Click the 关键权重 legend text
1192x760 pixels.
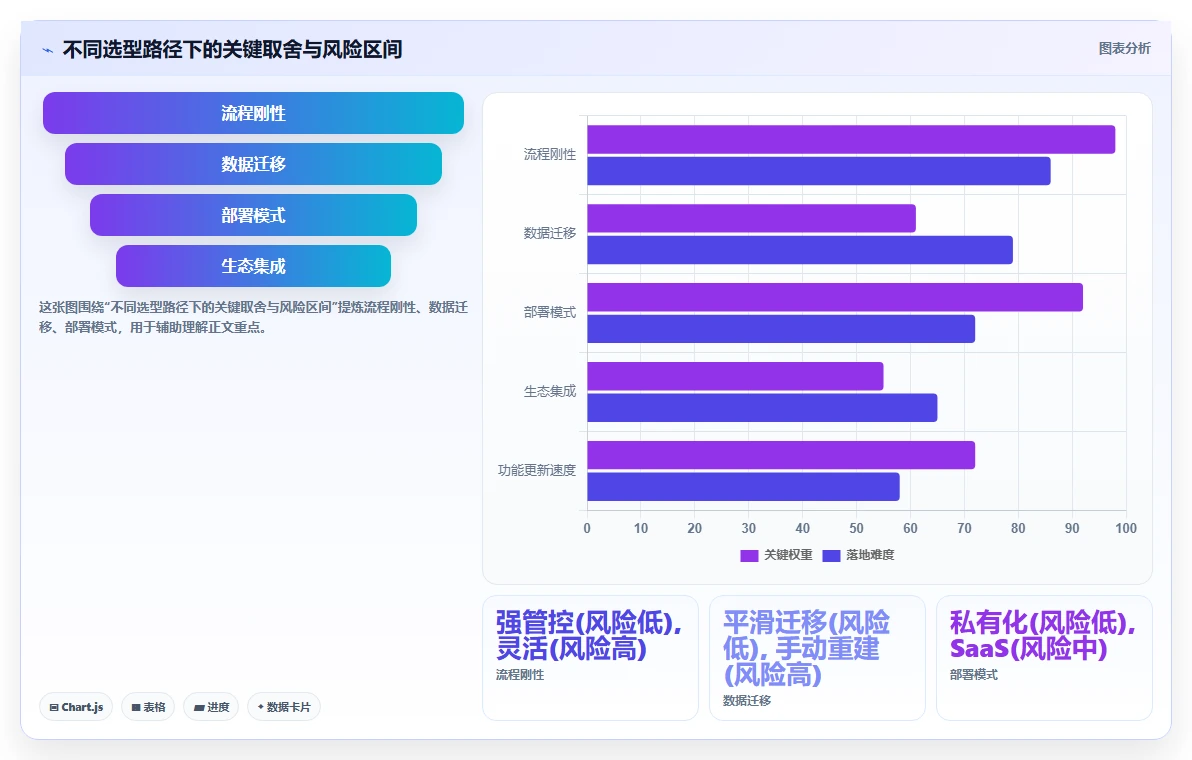[x=788, y=556]
